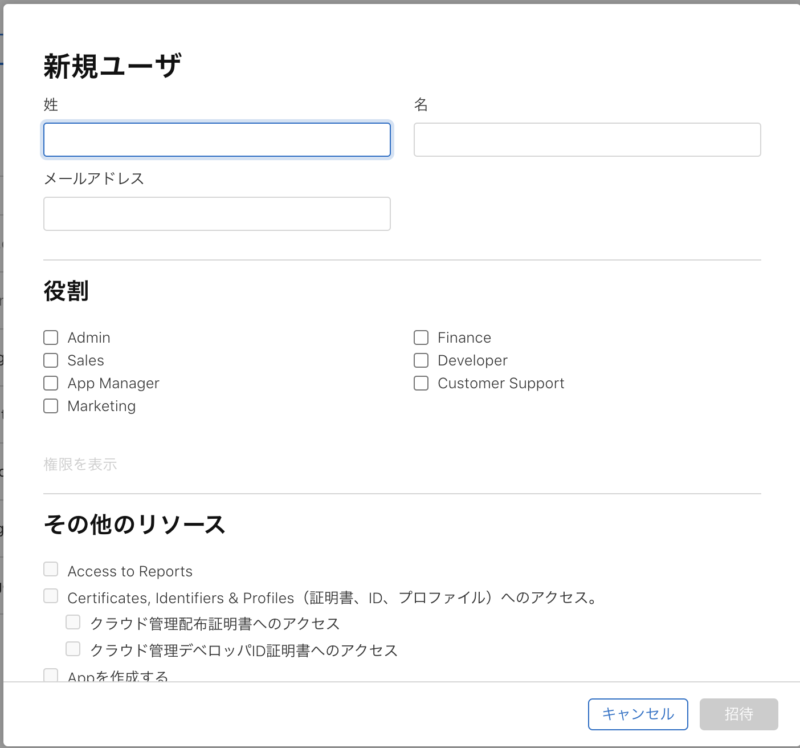Viewport: 800px width, 748px height.
Task: Tick the Marketing role checkbox
Action: (x=51, y=406)
